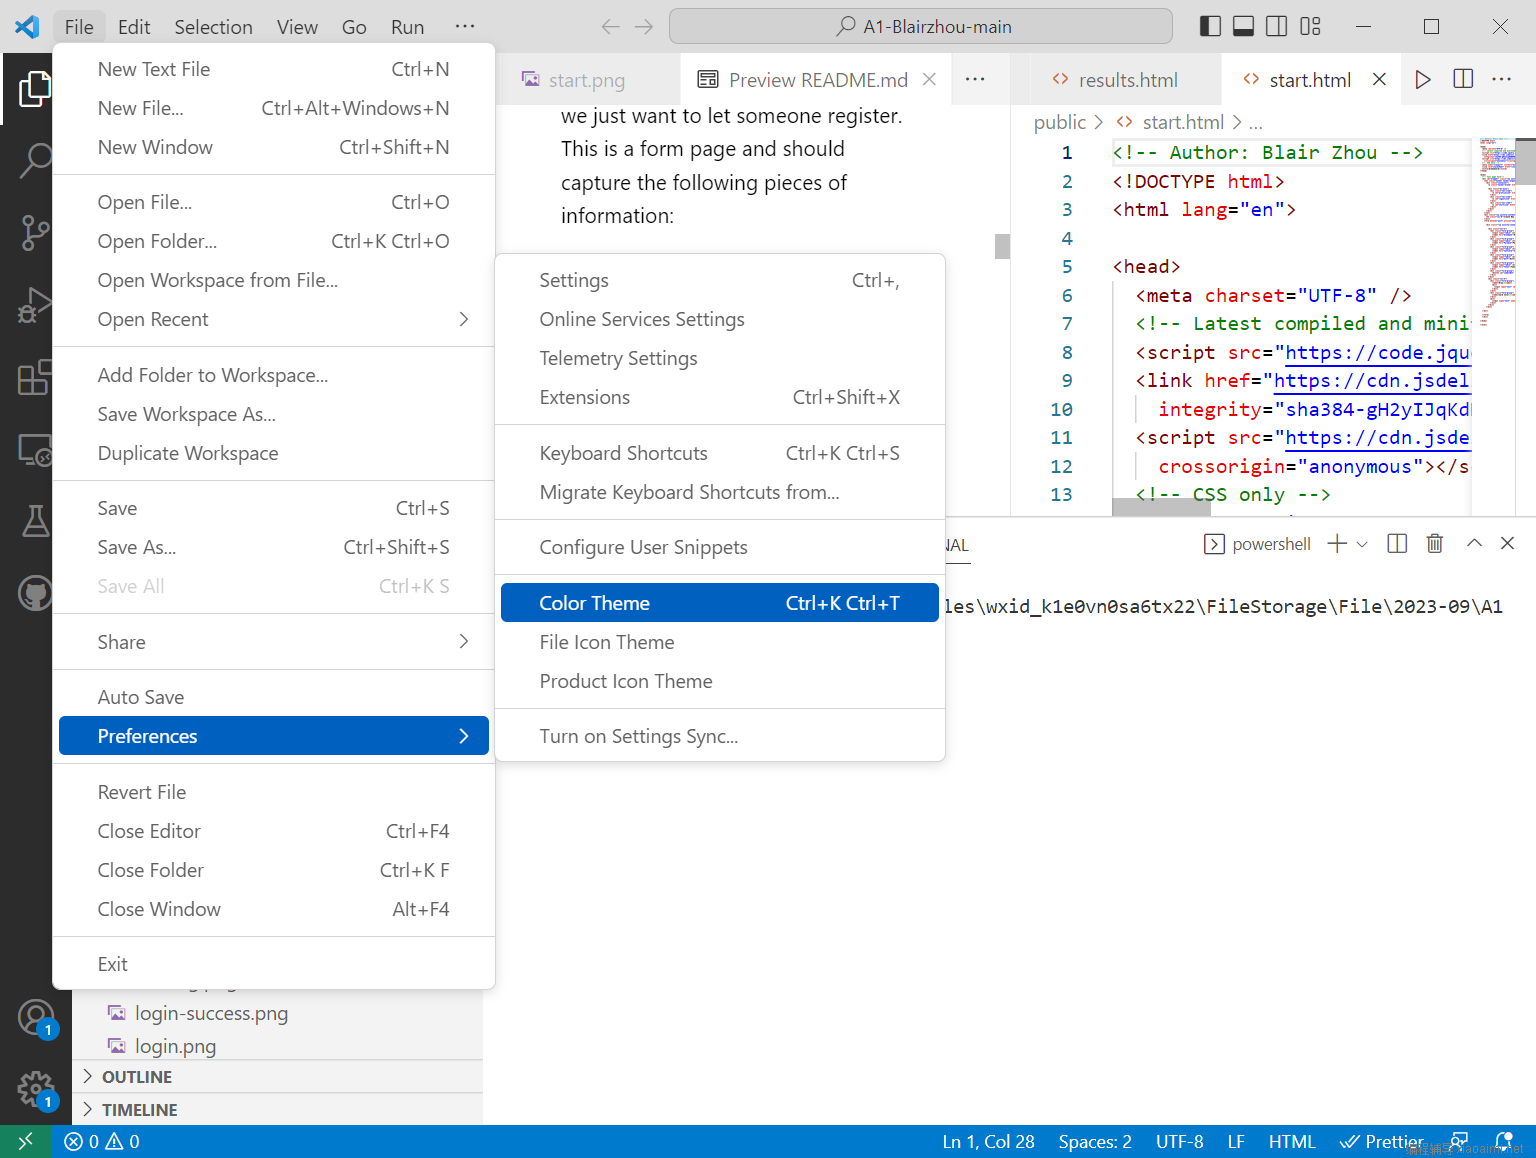Click Turn on Settings Sync
Image resolution: width=1536 pixels, height=1158 pixels.
(720, 736)
